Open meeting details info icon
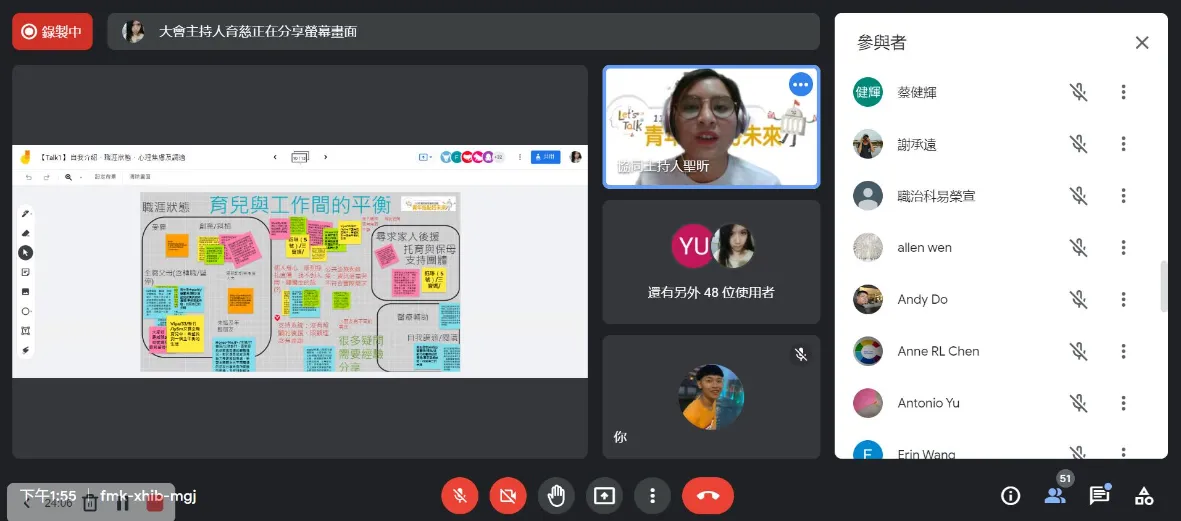The image size is (1181, 521). tap(1010, 495)
